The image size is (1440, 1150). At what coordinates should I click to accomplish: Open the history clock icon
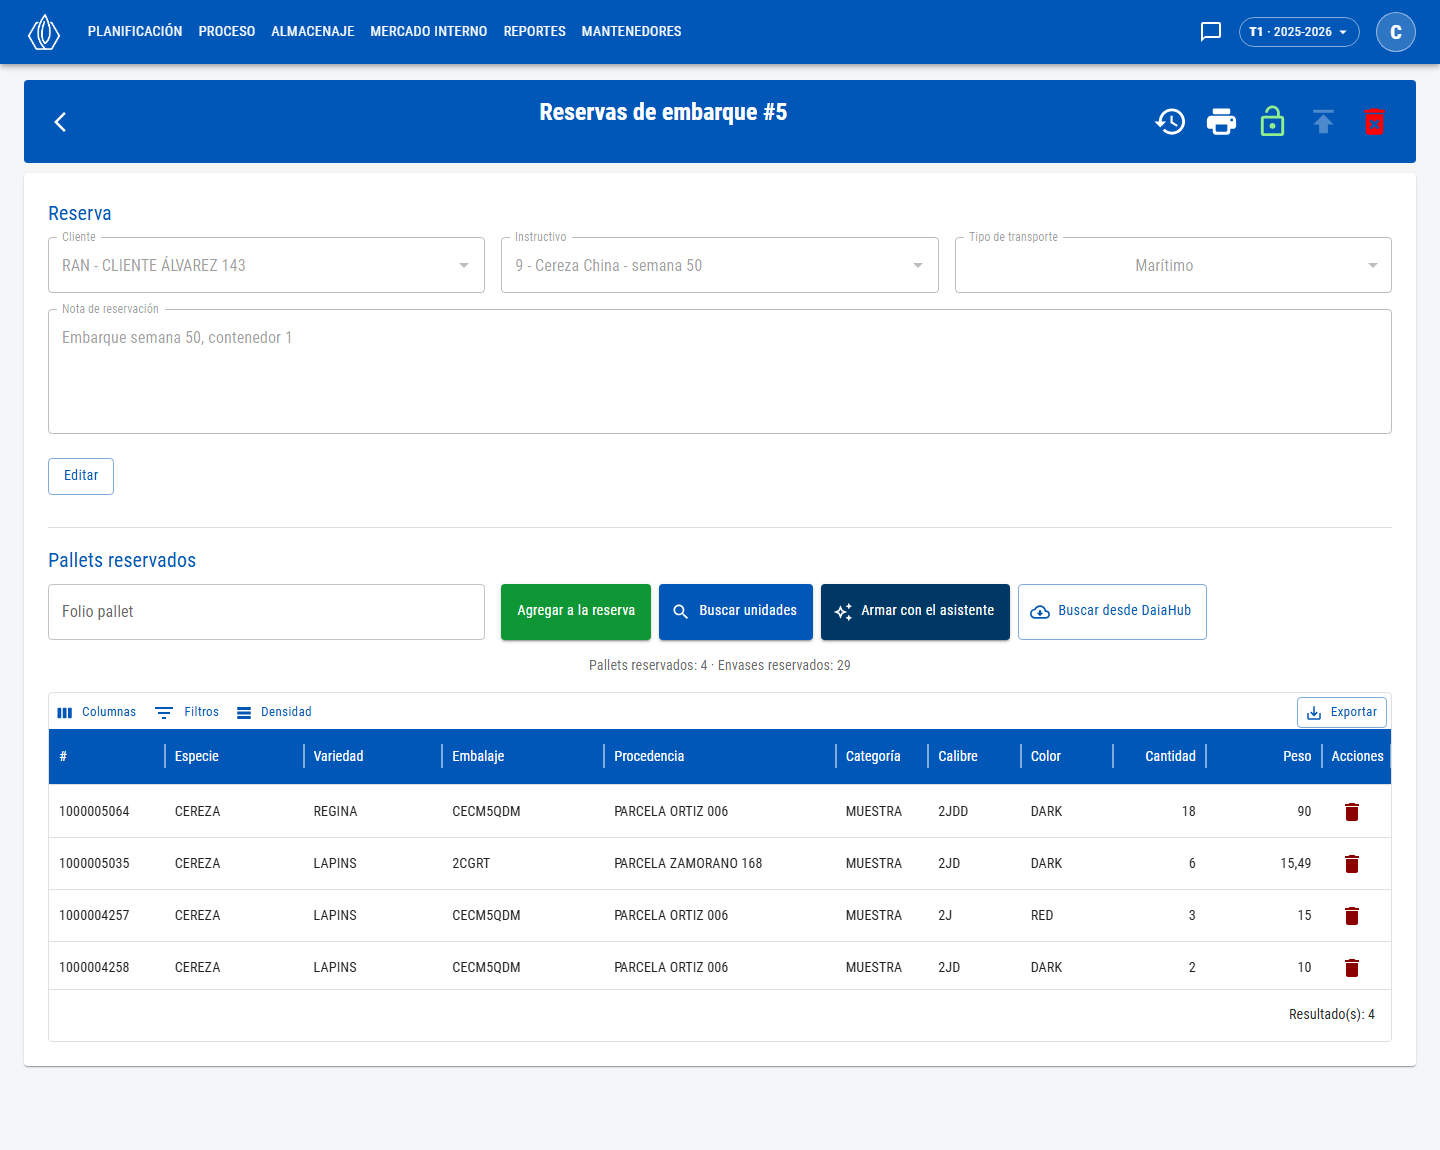[1170, 122]
